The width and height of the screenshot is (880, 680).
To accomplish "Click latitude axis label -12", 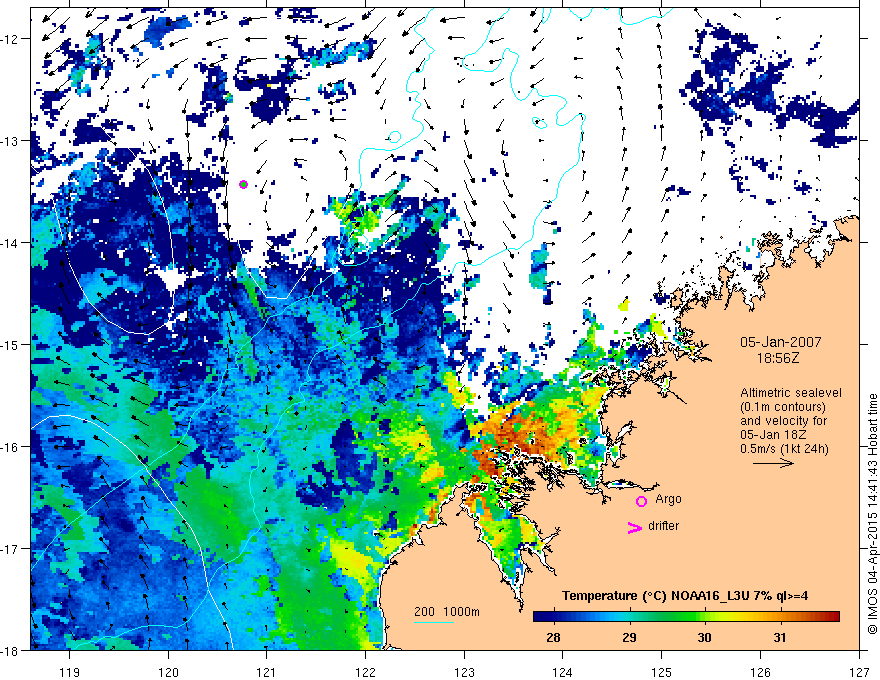I will [11, 39].
